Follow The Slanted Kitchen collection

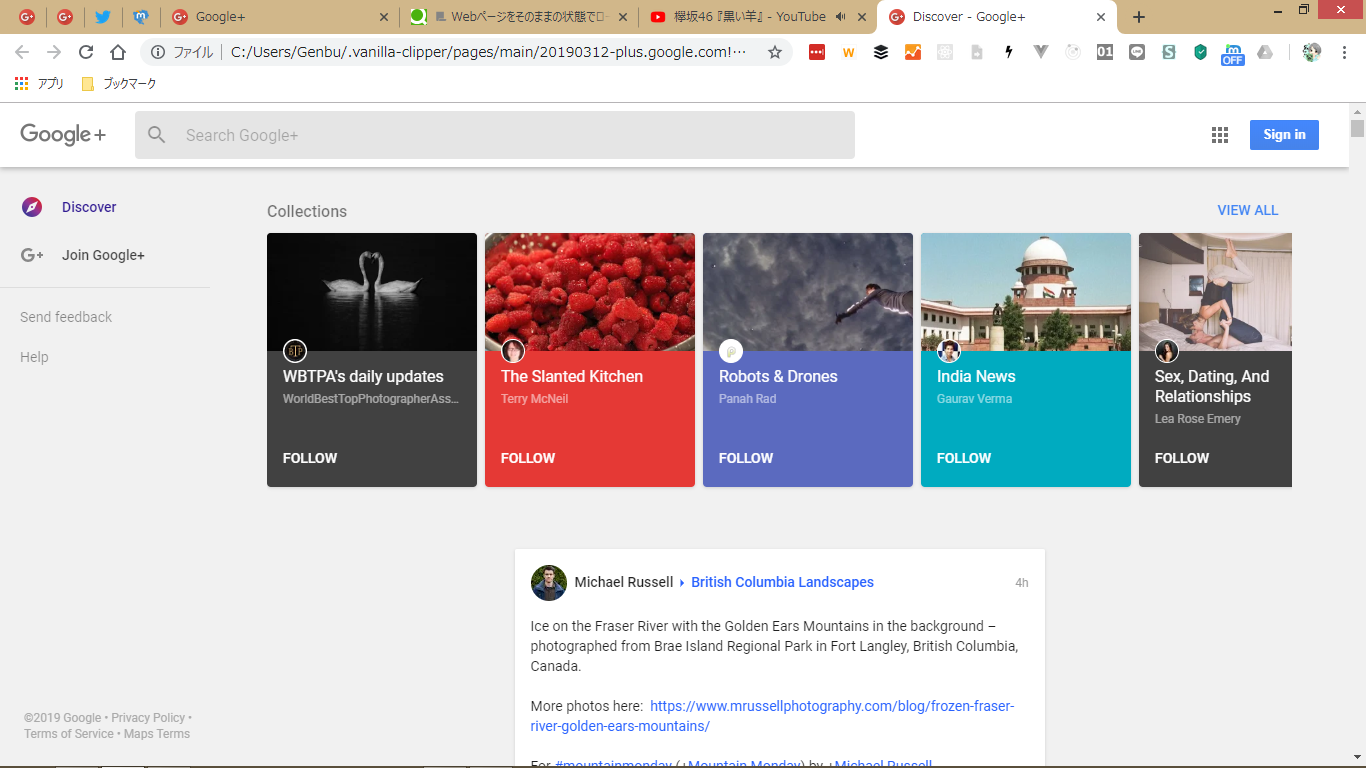[x=528, y=458]
